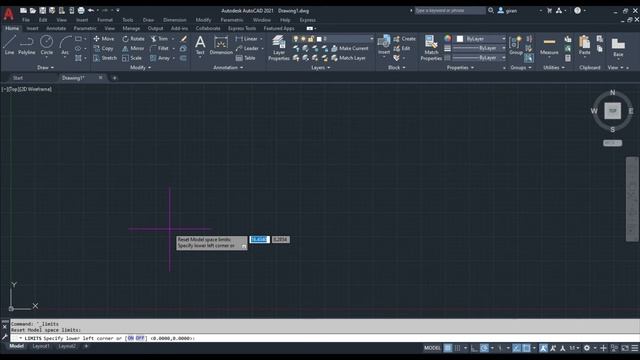Click the Rotate tool

tap(133, 39)
